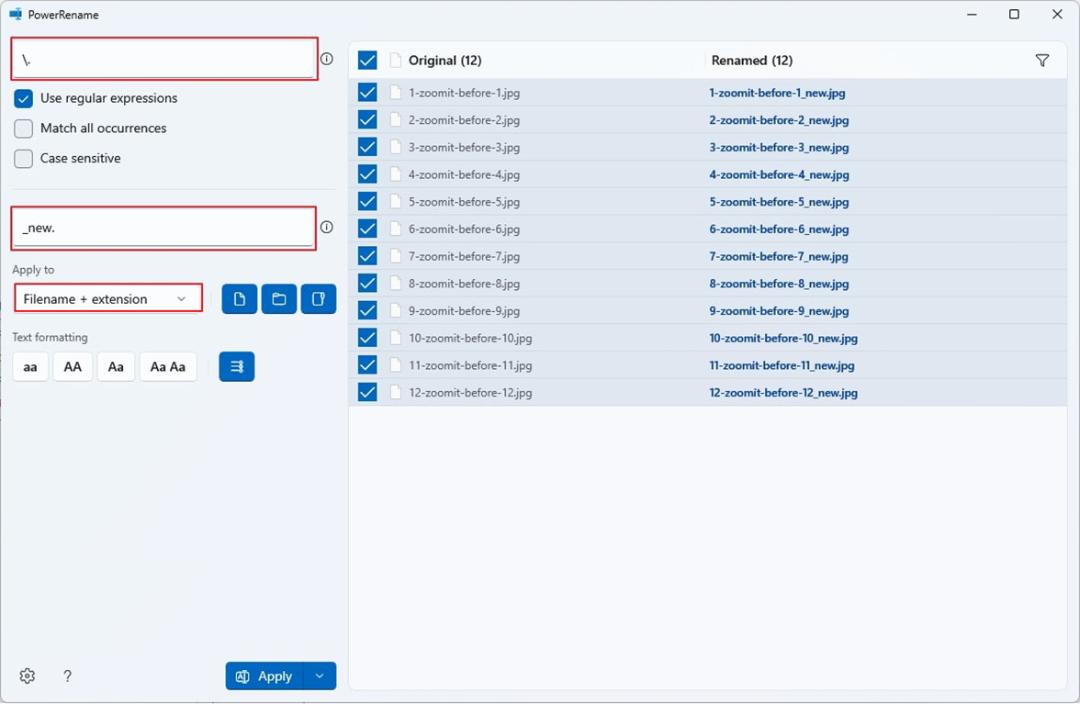This screenshot has height=704, width=1080.
Task: Uncheck the 2-zoomit-before-2.jpg checkbox
Action: pyautogui.click(x=367, y=120)
